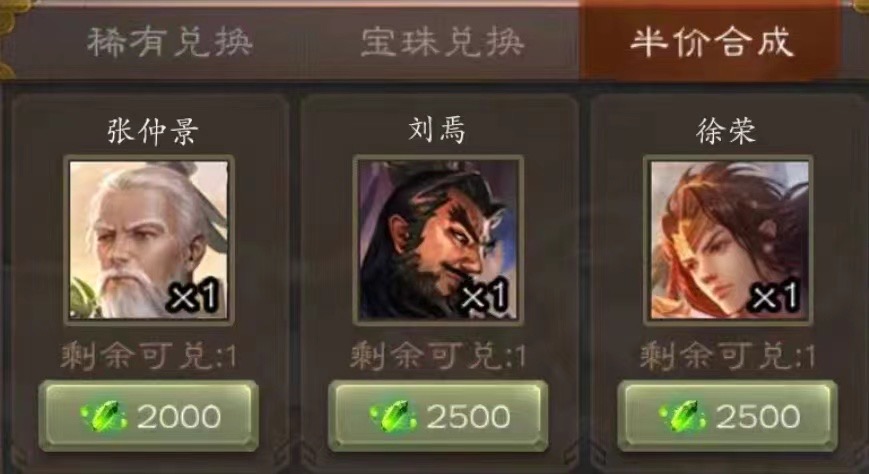The width and height of the screenshot is (869, 474).
Task: Click the 徐荣 name label
Action: coord(726,131)
